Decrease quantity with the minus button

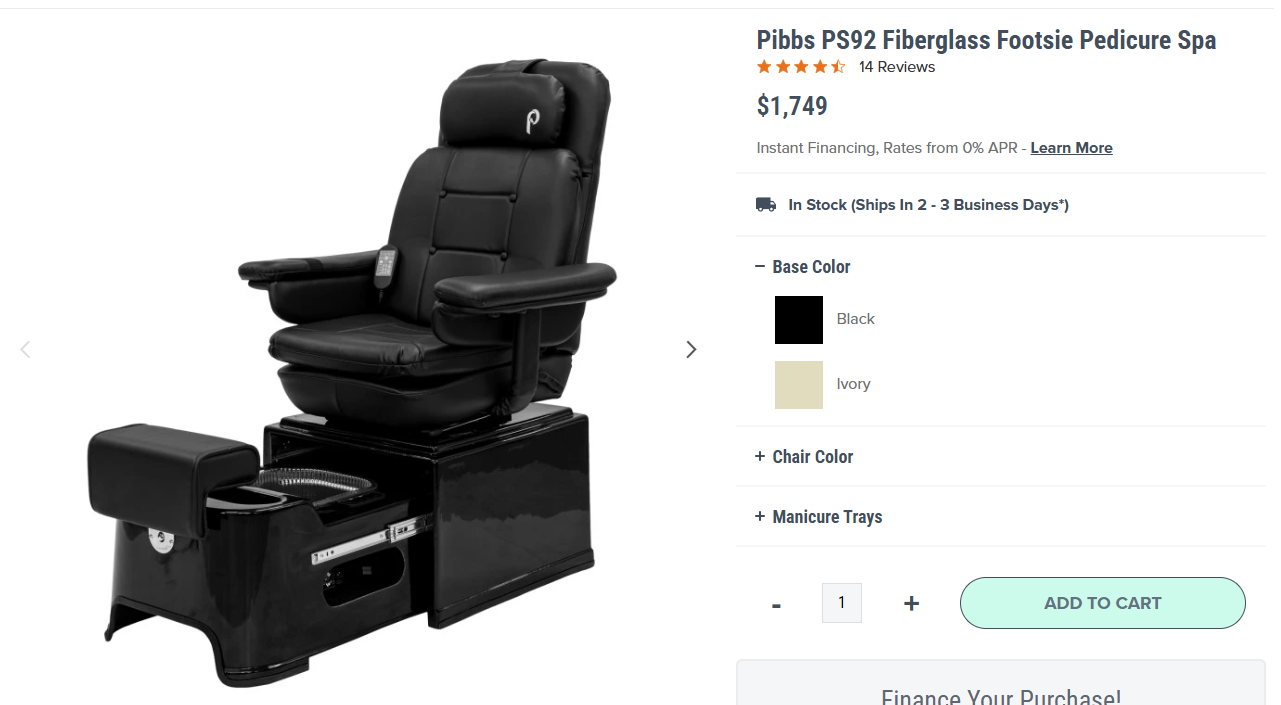tap(776, 604)
